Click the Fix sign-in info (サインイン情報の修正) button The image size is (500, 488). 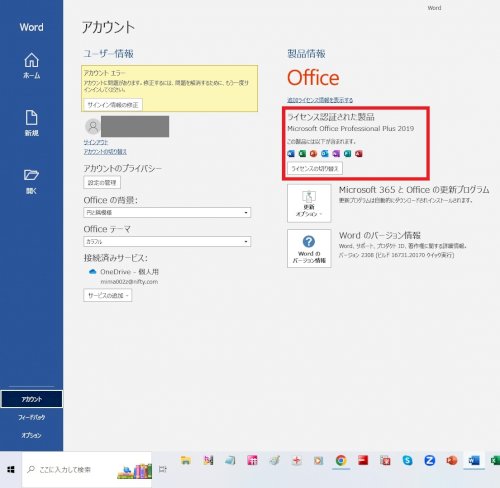click(x=113, y=105)
